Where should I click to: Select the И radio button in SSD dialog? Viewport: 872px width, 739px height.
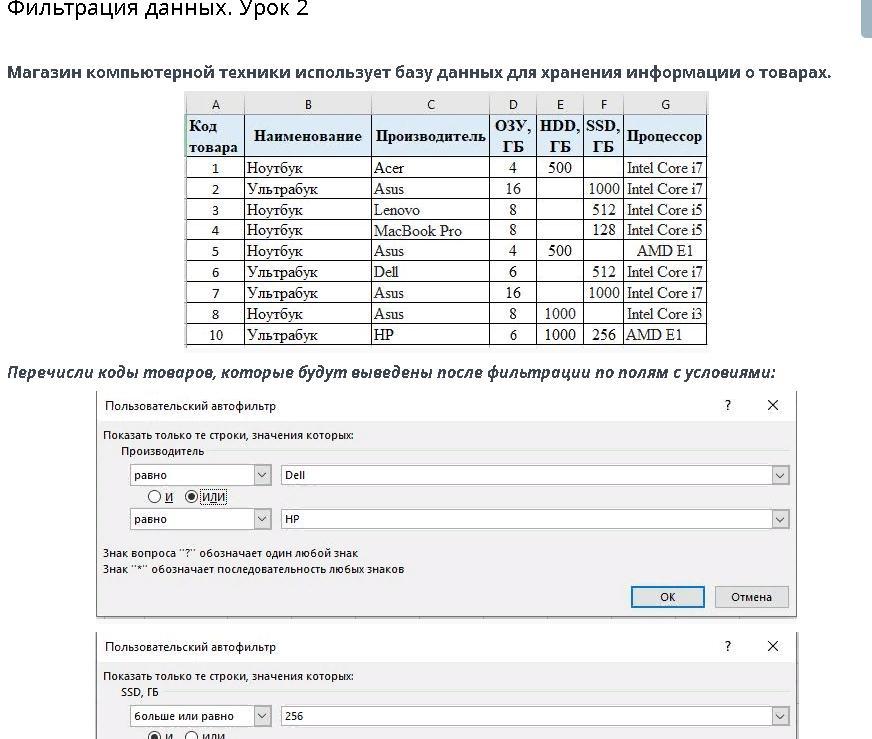[154, 736]
